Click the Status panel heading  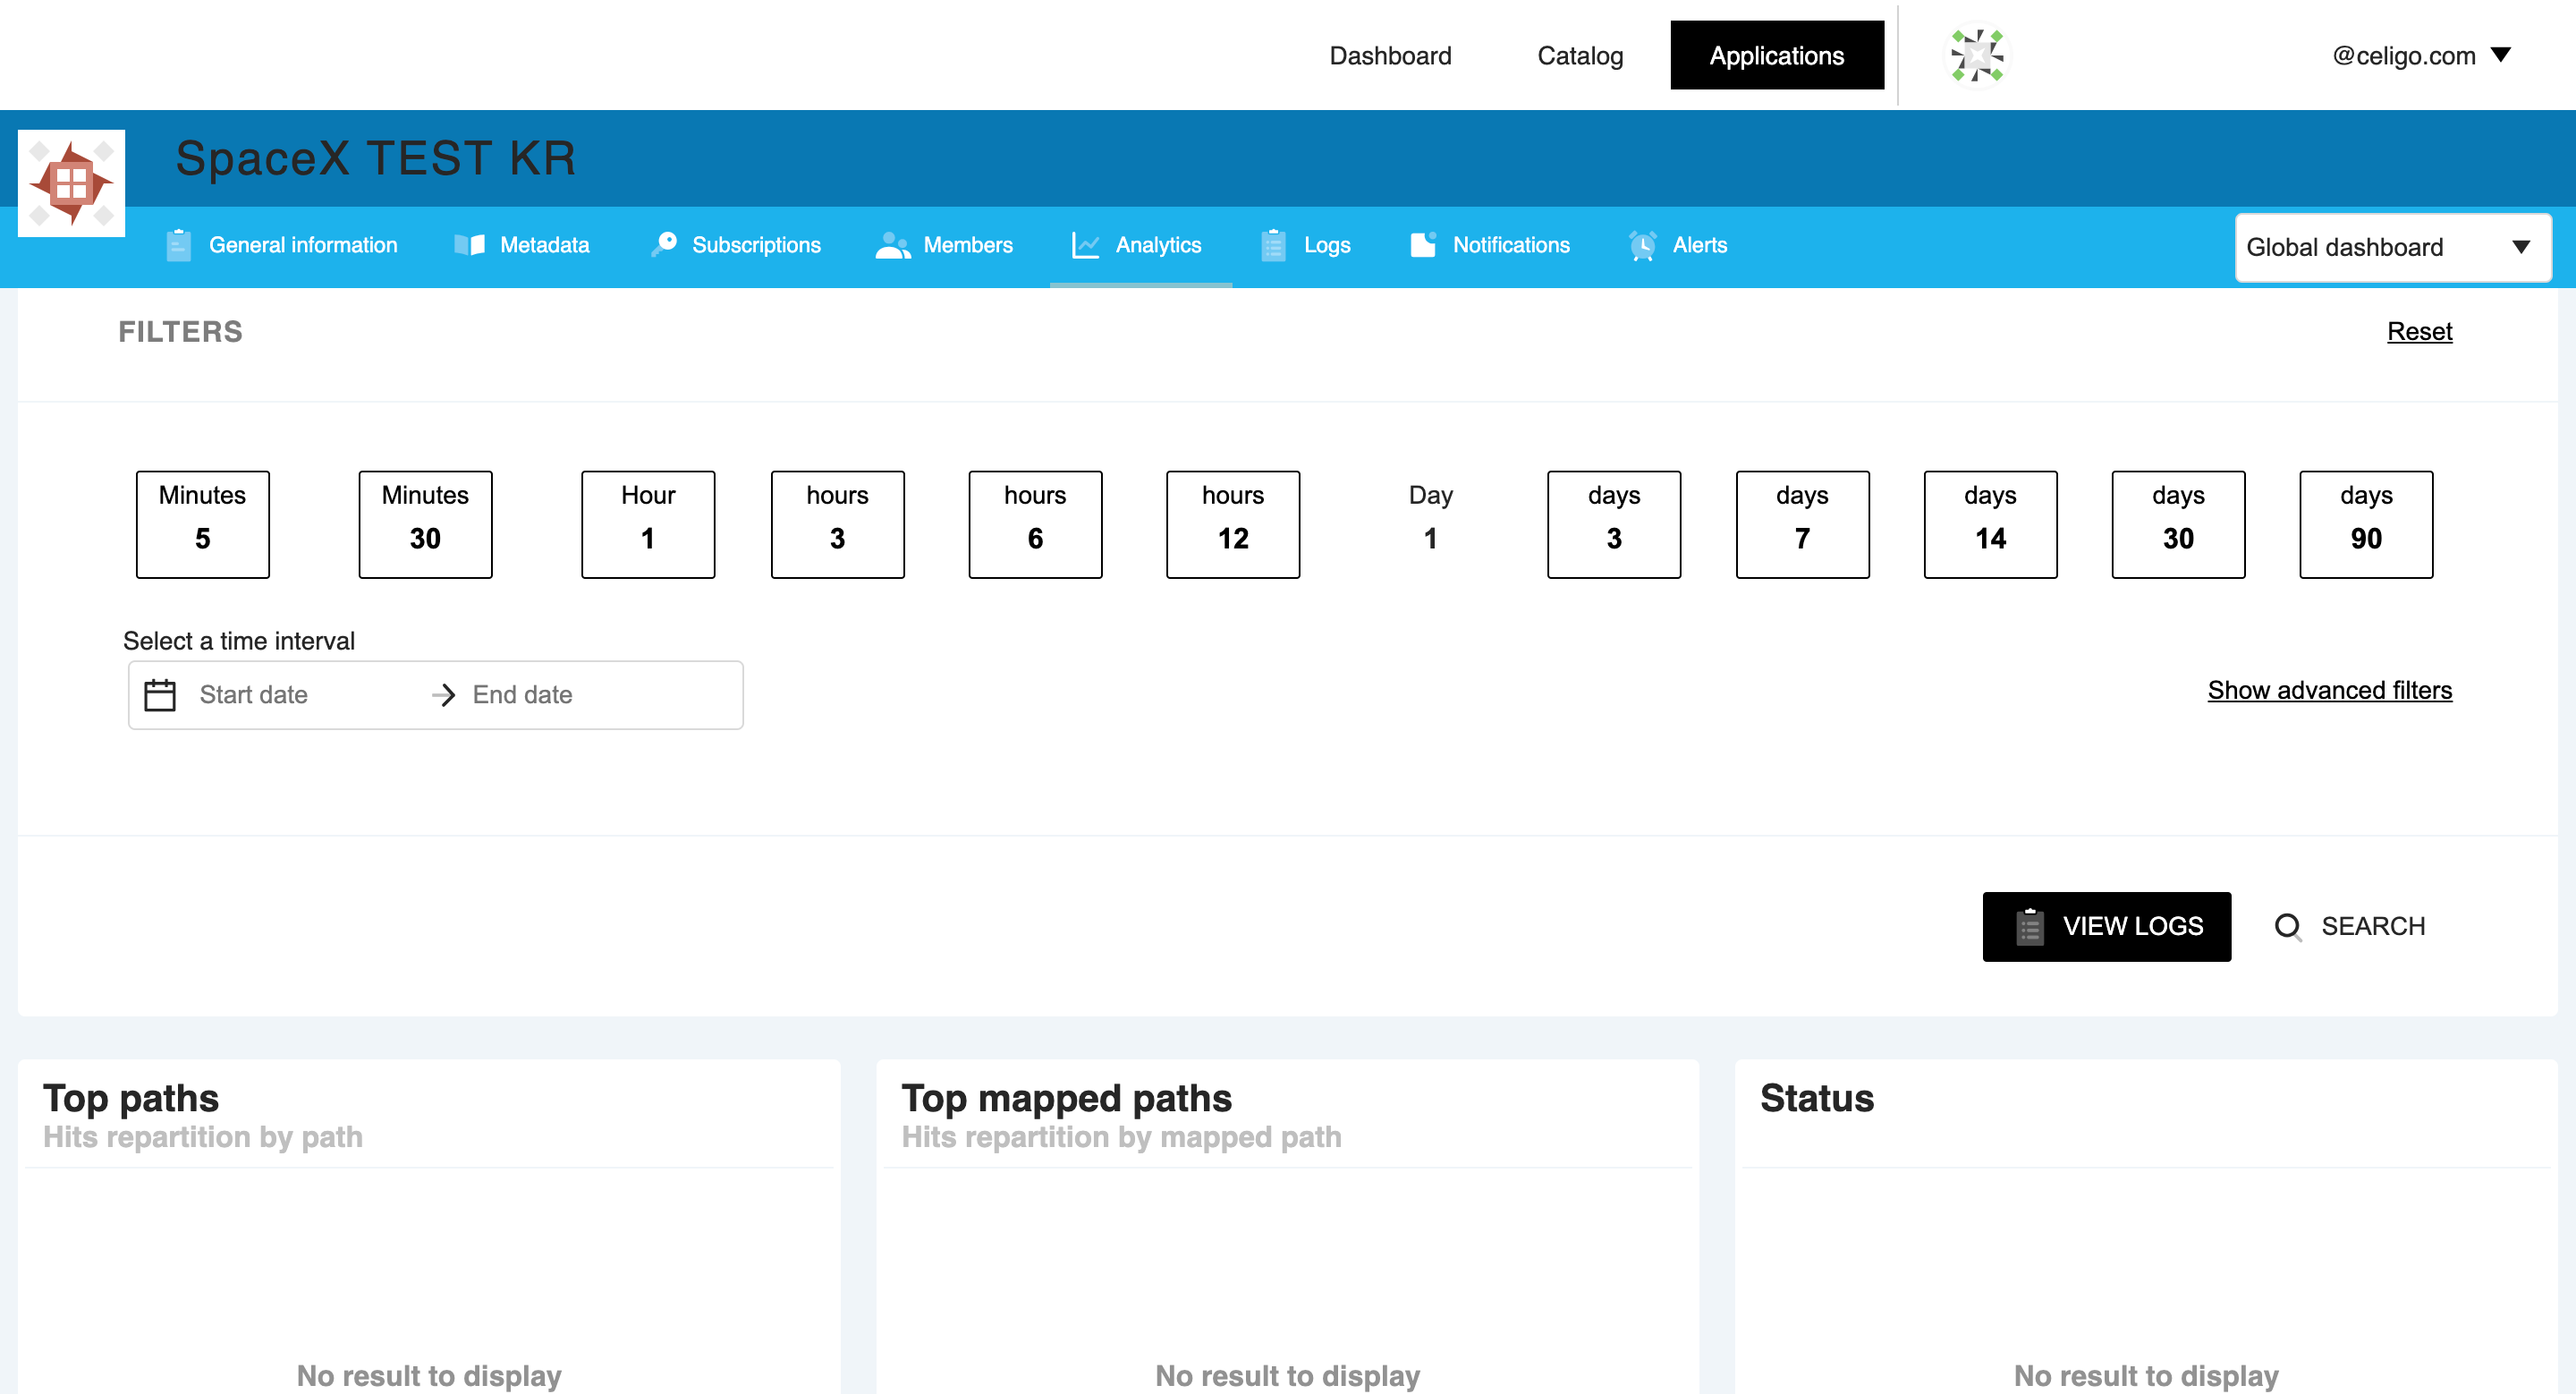pyautogui.click(x=1817, y=1098)
